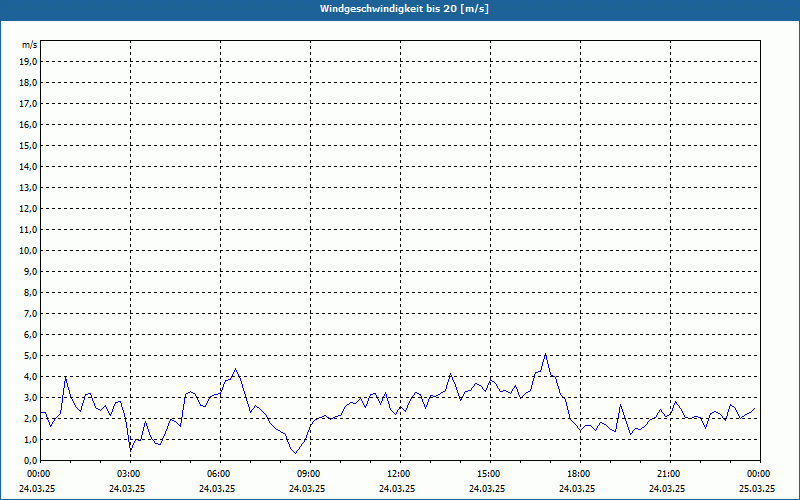Select the "17,0" y-axis label
Viewport: 800px width, 500px height.
28,104
